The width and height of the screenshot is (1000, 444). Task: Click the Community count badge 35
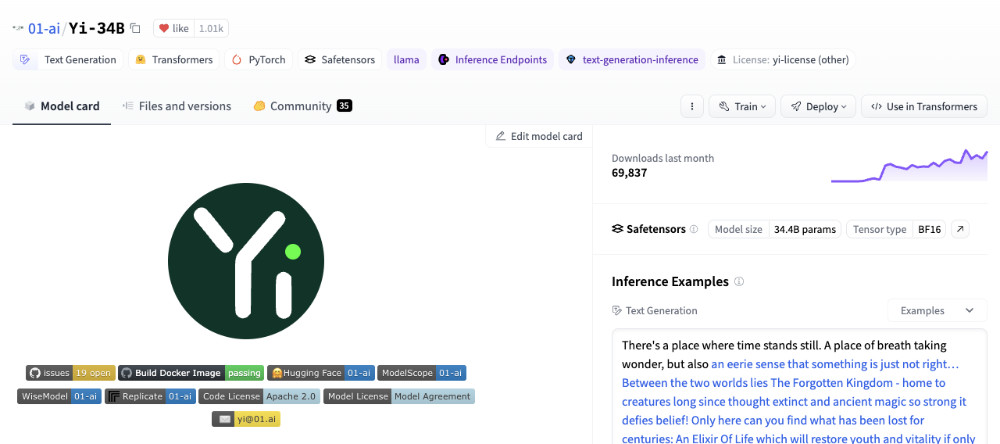(x=344, y=106)
